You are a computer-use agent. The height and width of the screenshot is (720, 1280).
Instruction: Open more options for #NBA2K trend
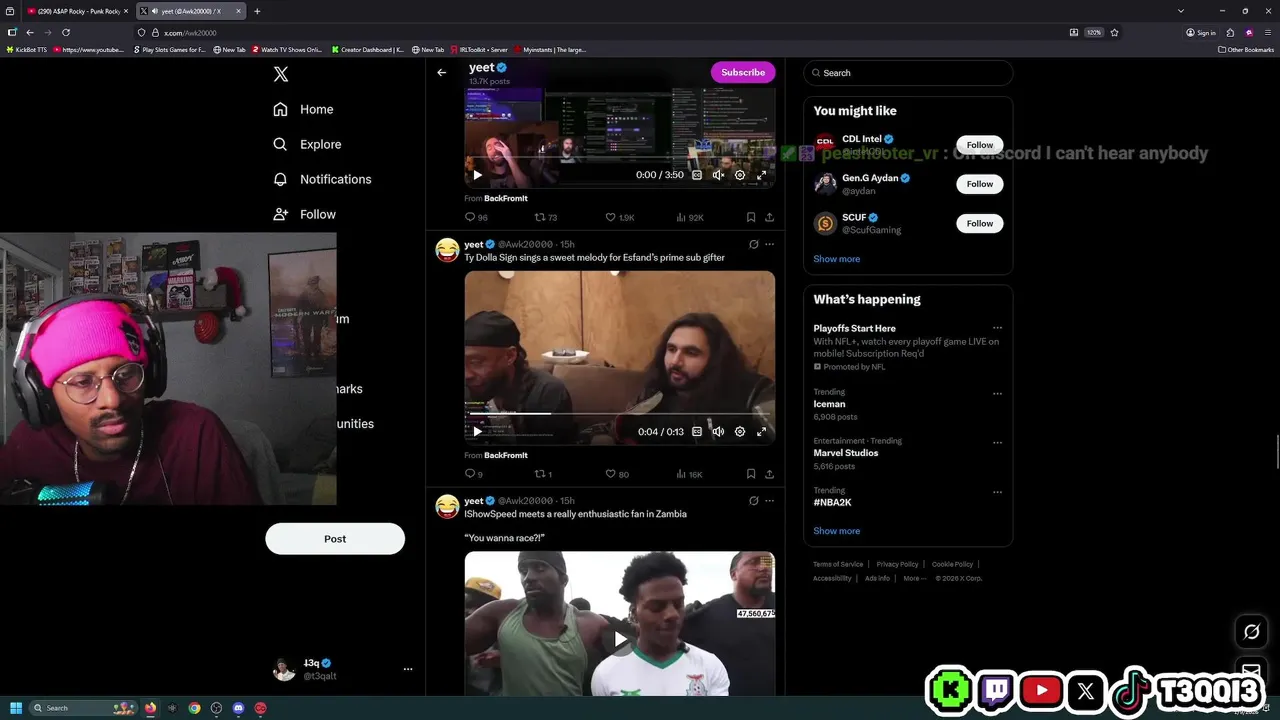997,492
